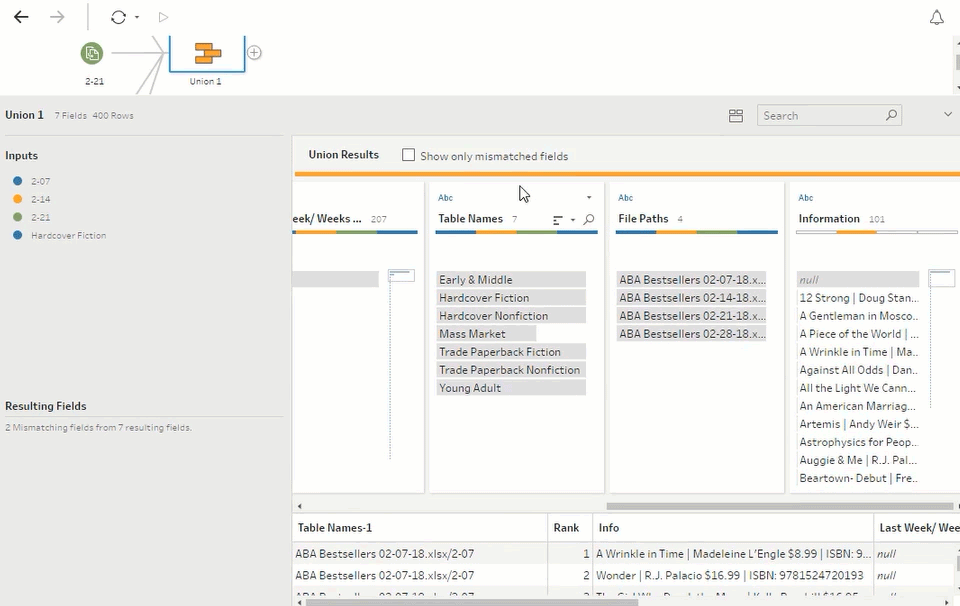This screenshot has width=960, height=606.
Task: Open the refresh options dropdown arrow
Action: pos(137,18)
